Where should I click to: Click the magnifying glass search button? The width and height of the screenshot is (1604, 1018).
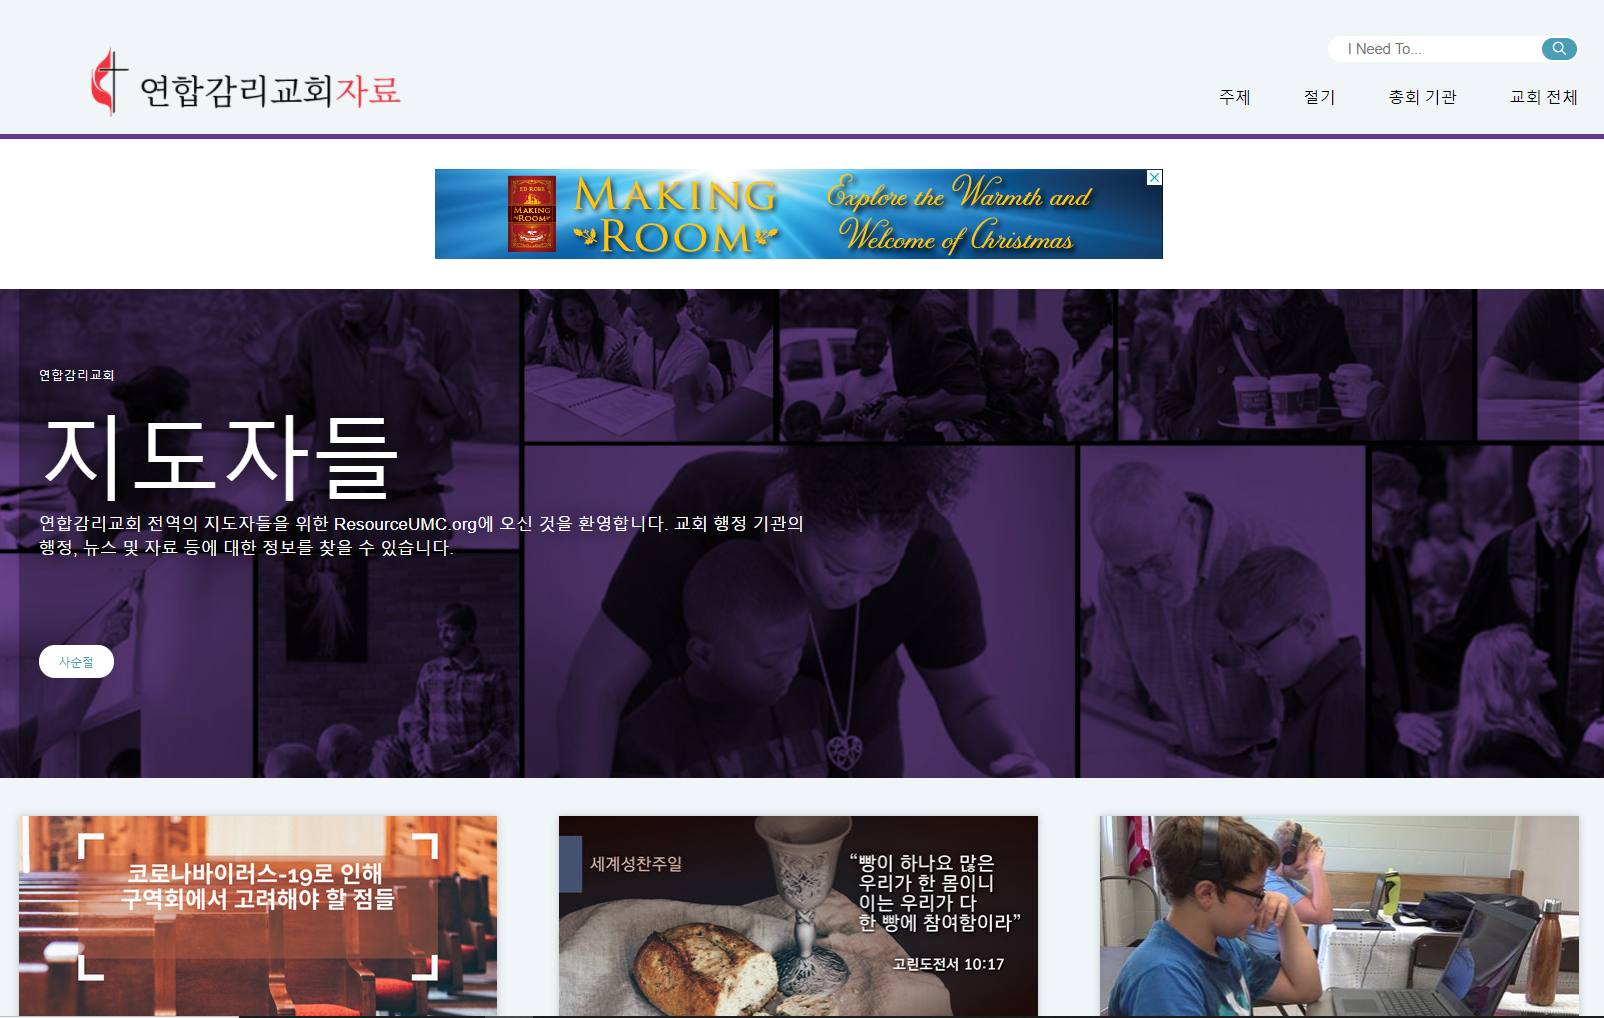click(x=1558, y=49)
